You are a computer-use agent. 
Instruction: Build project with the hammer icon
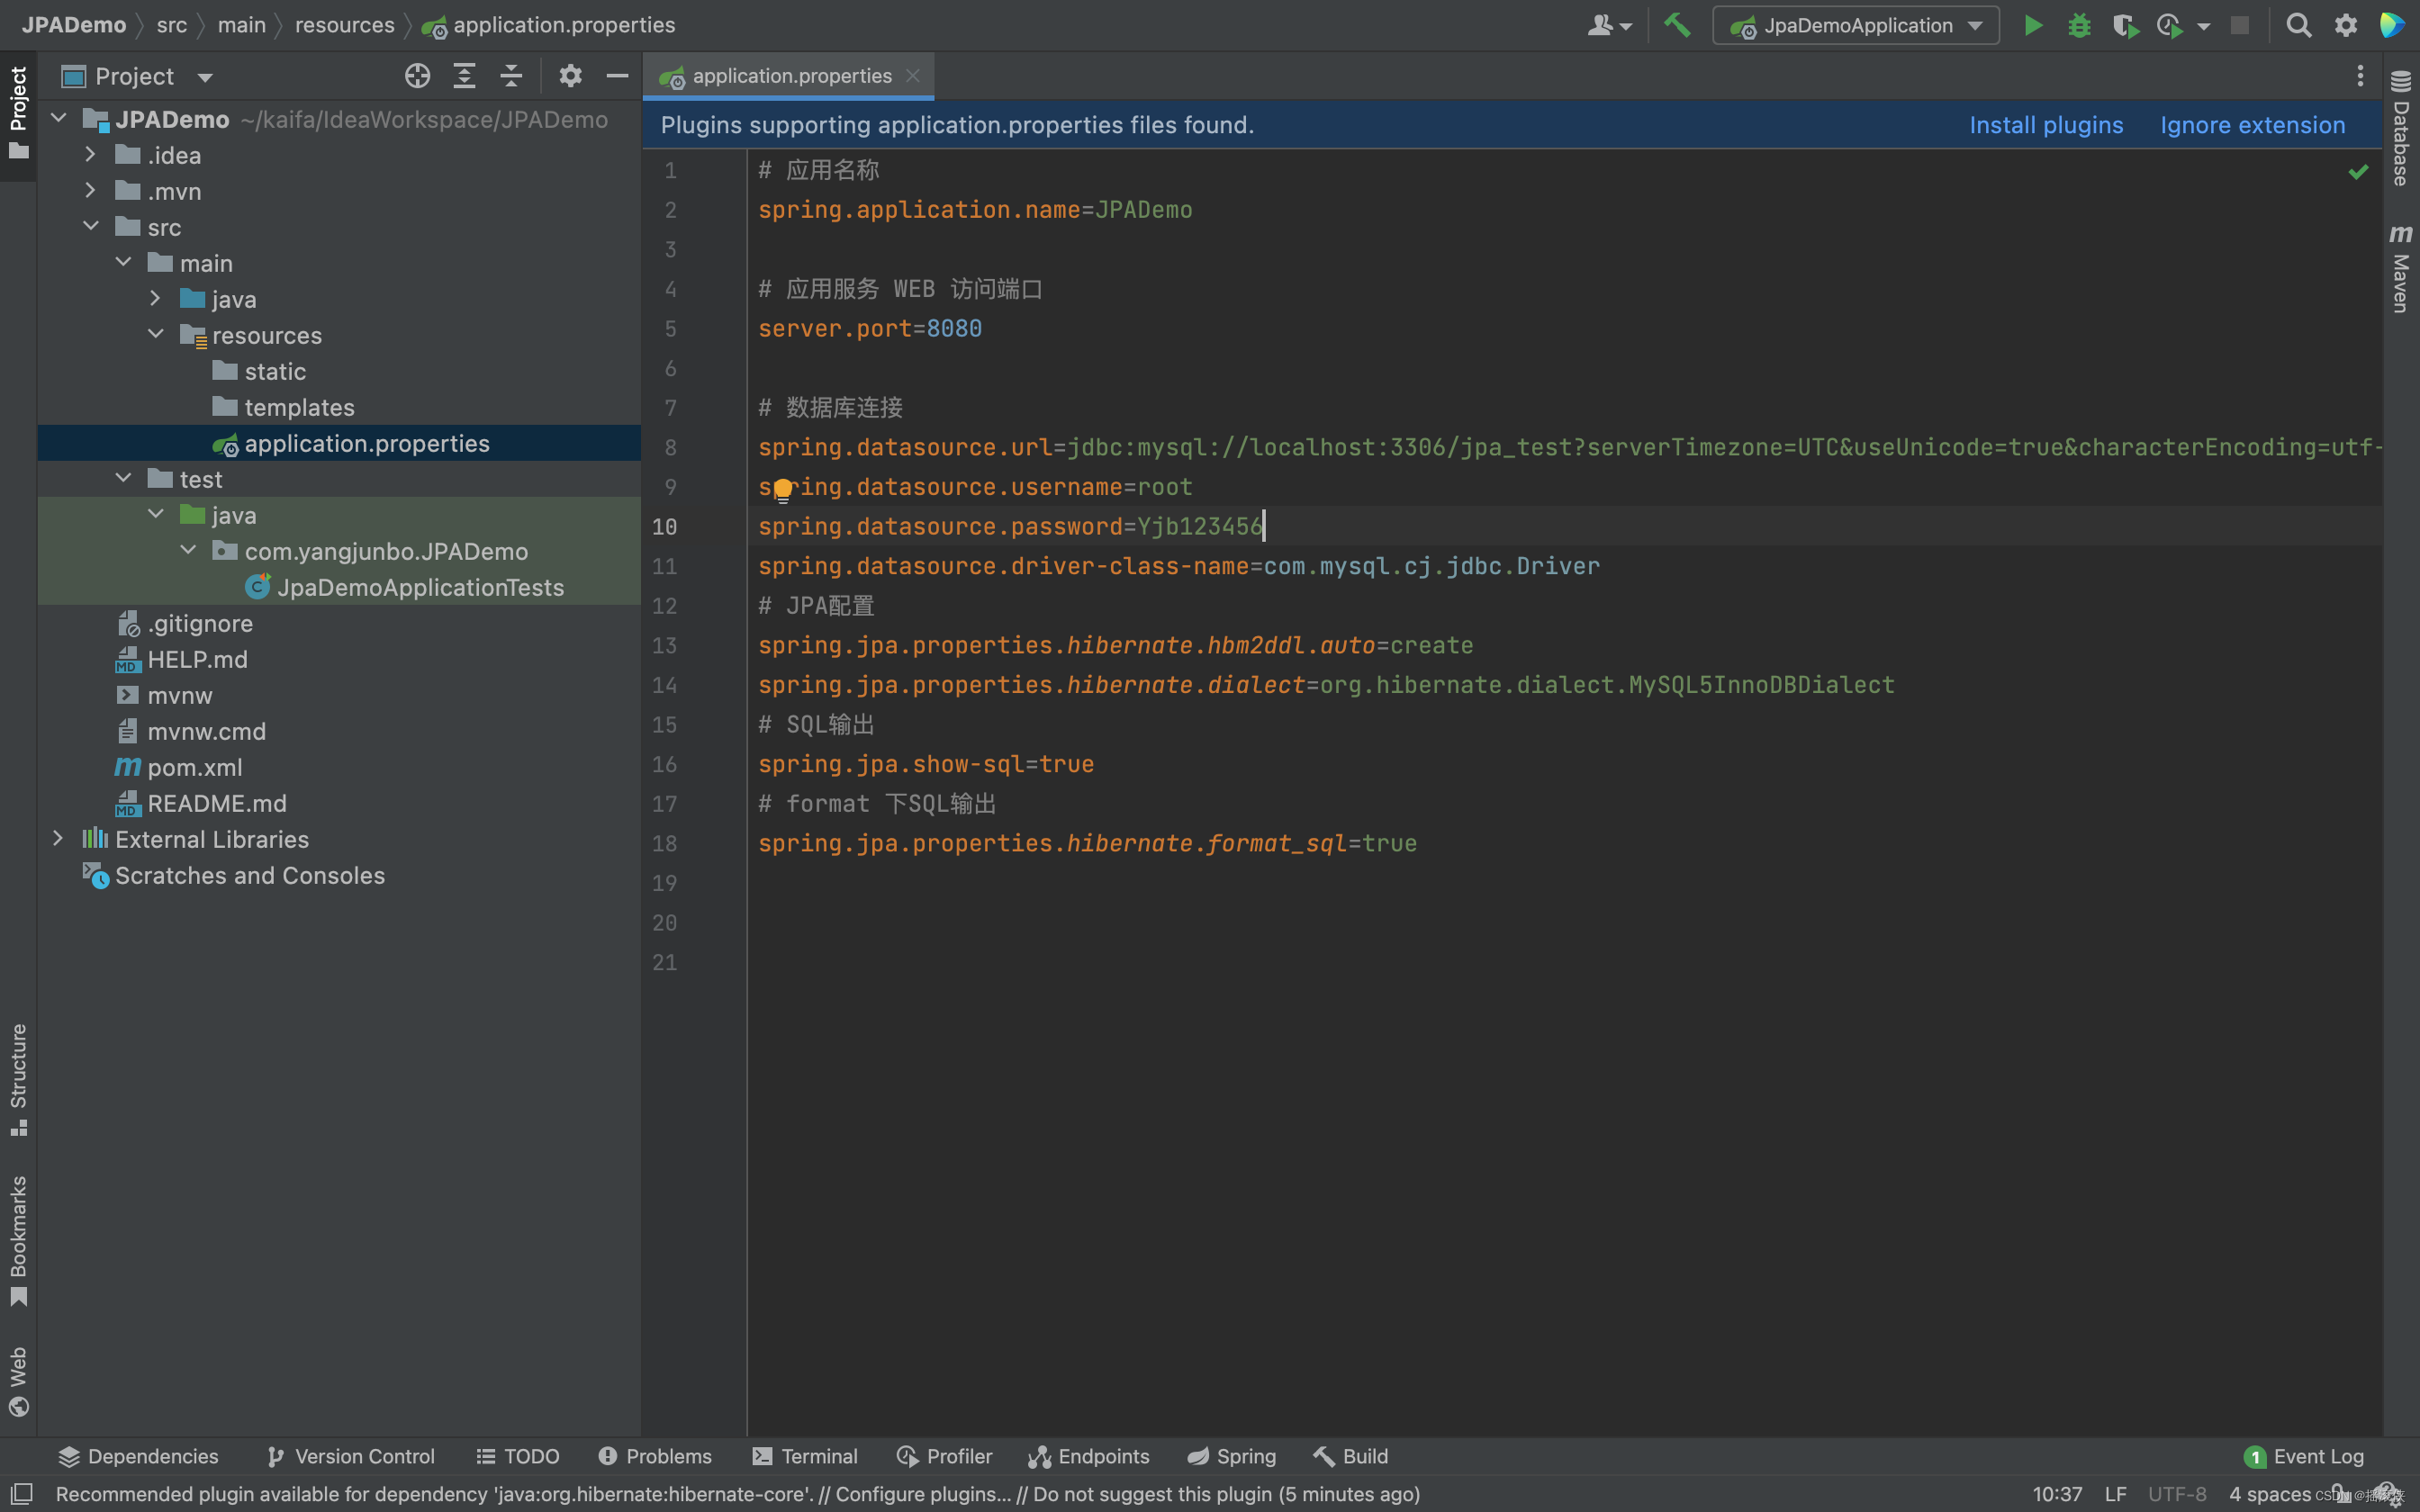[1677, 25]
